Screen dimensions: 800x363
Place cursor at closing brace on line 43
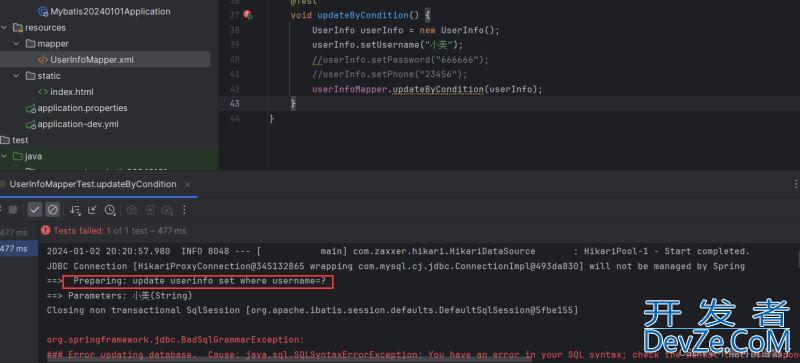293,104
